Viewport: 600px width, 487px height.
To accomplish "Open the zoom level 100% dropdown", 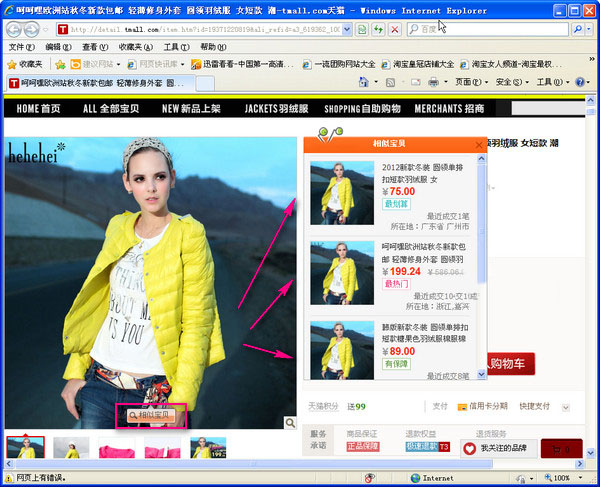I will [x=580, y=478].
